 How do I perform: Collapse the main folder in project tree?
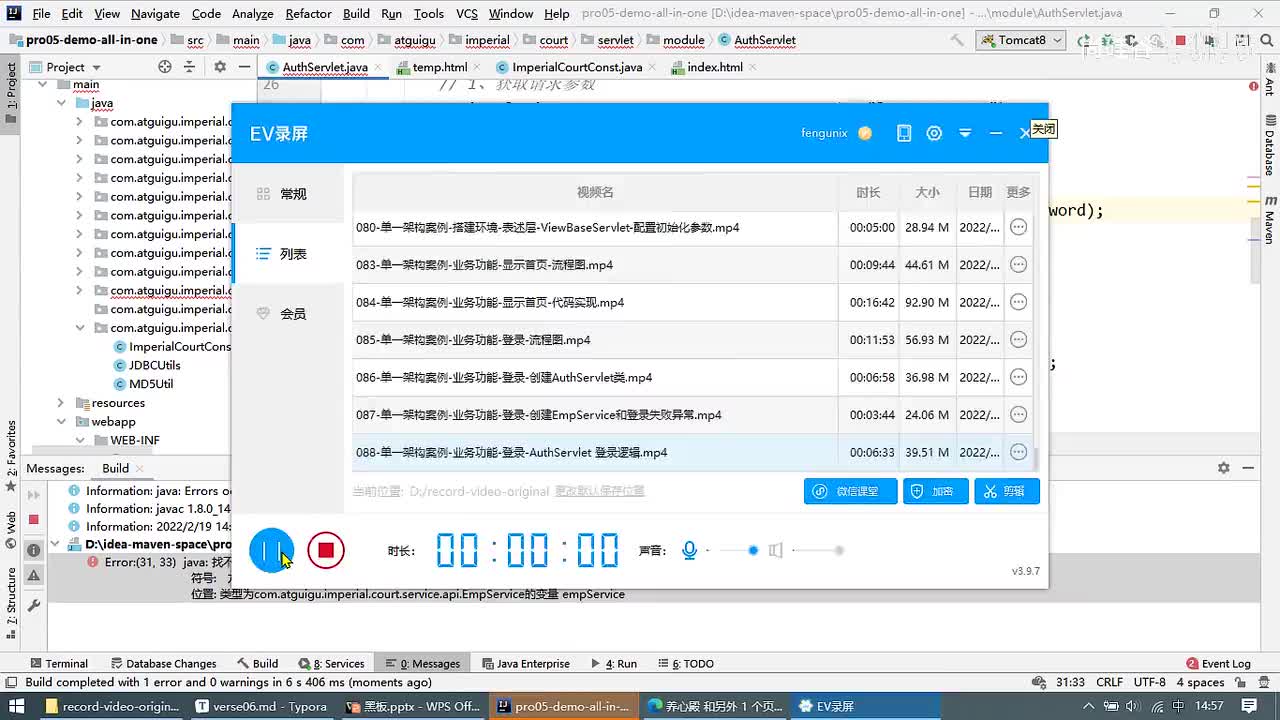pyautogui.click(x=42, y=85)
